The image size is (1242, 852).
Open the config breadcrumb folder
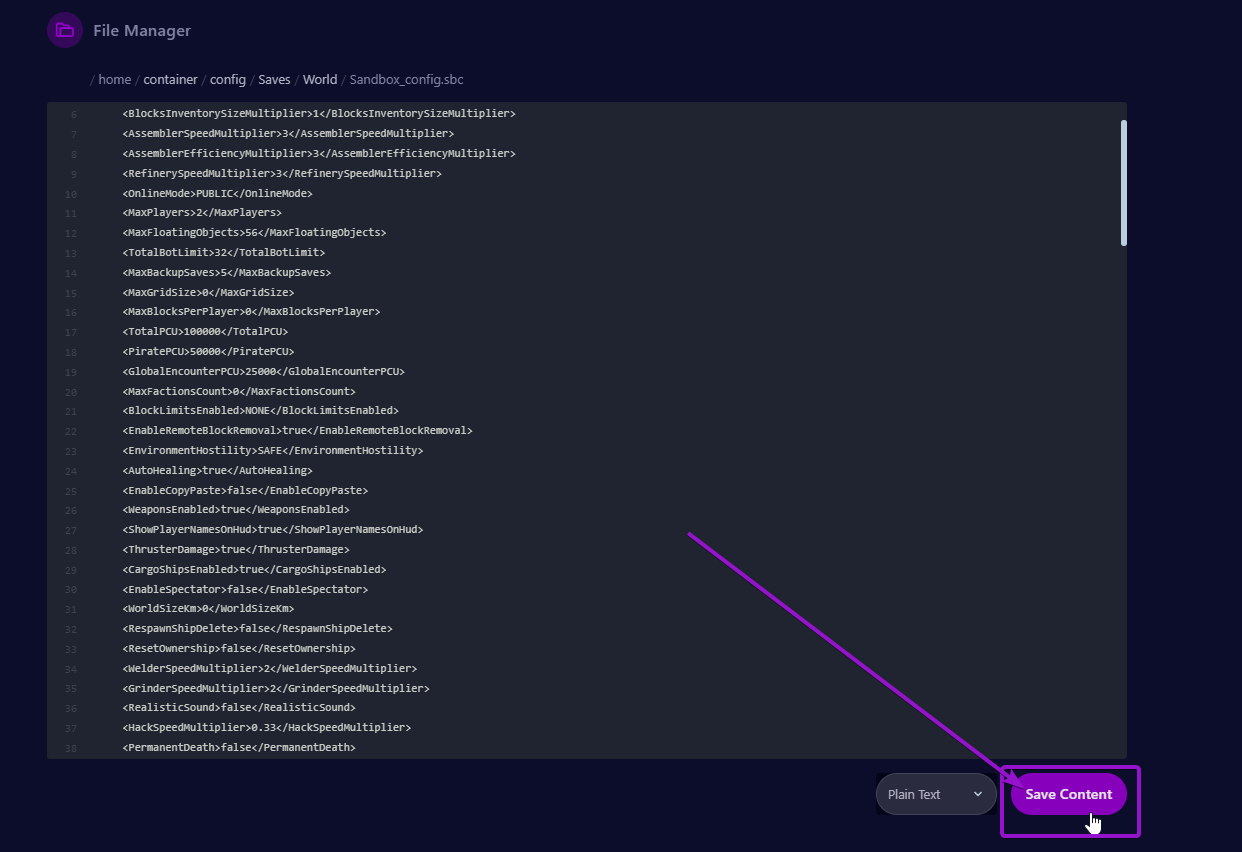[228, 79]
